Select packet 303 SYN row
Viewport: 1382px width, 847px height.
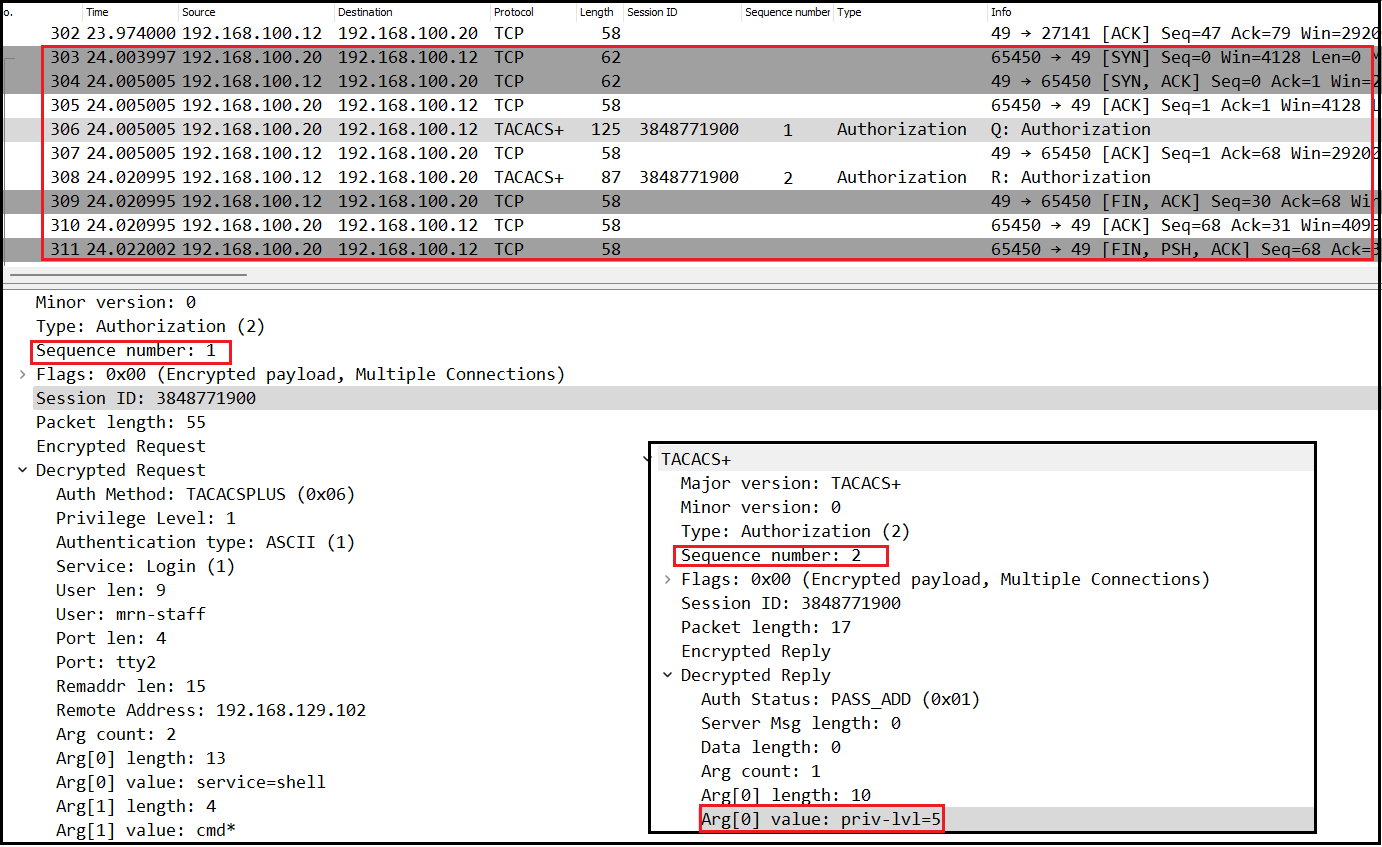[600, 57]
